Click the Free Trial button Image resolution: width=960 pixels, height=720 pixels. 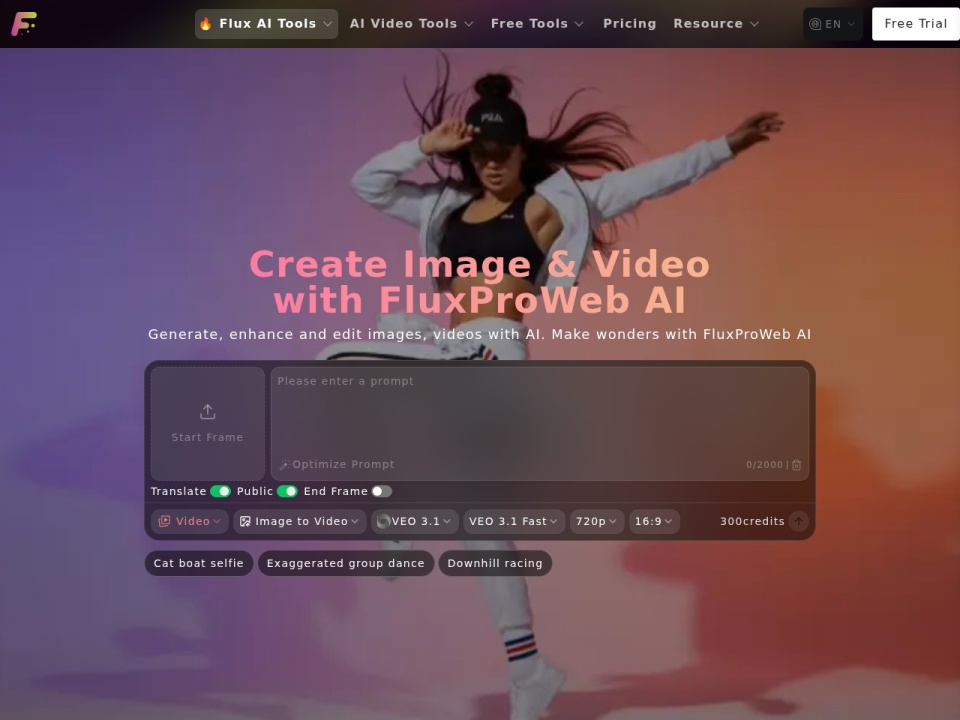(x=915, y=24)
